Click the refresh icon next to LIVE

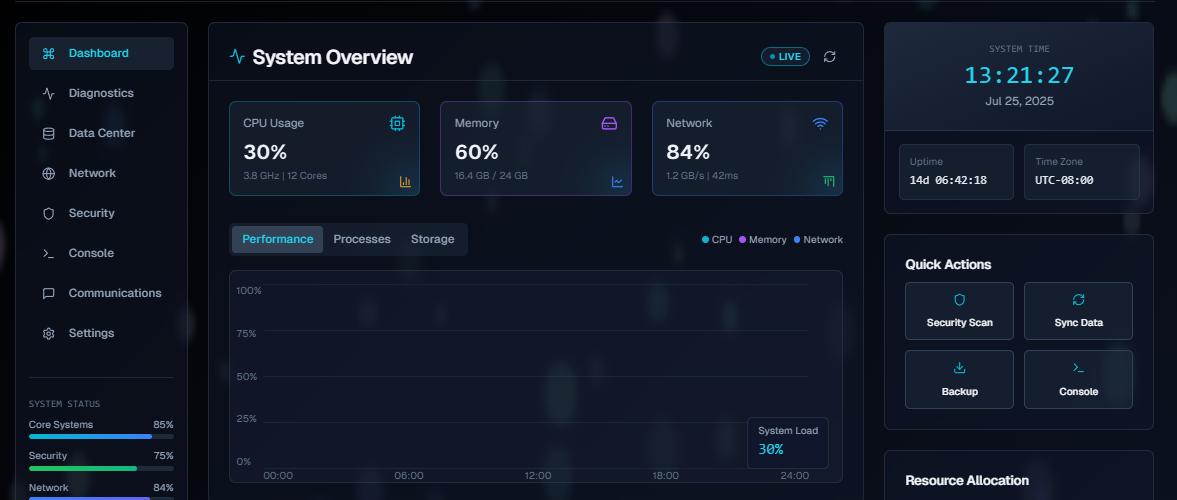[829, 56]
